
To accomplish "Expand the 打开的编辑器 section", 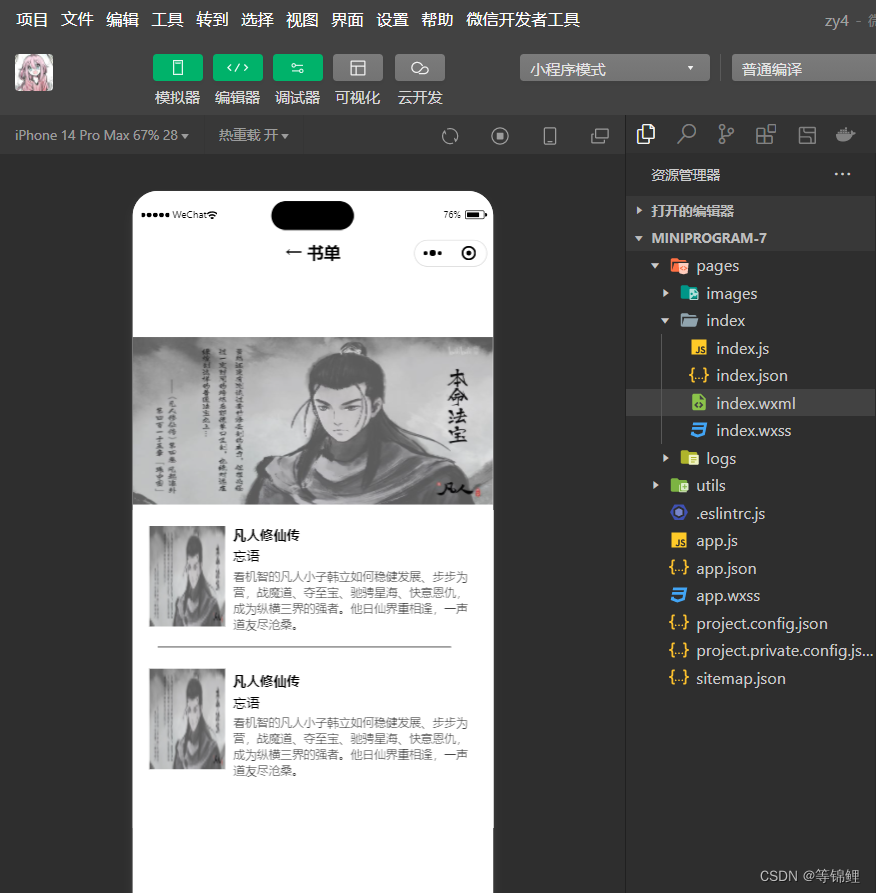I will click(751, 211).
